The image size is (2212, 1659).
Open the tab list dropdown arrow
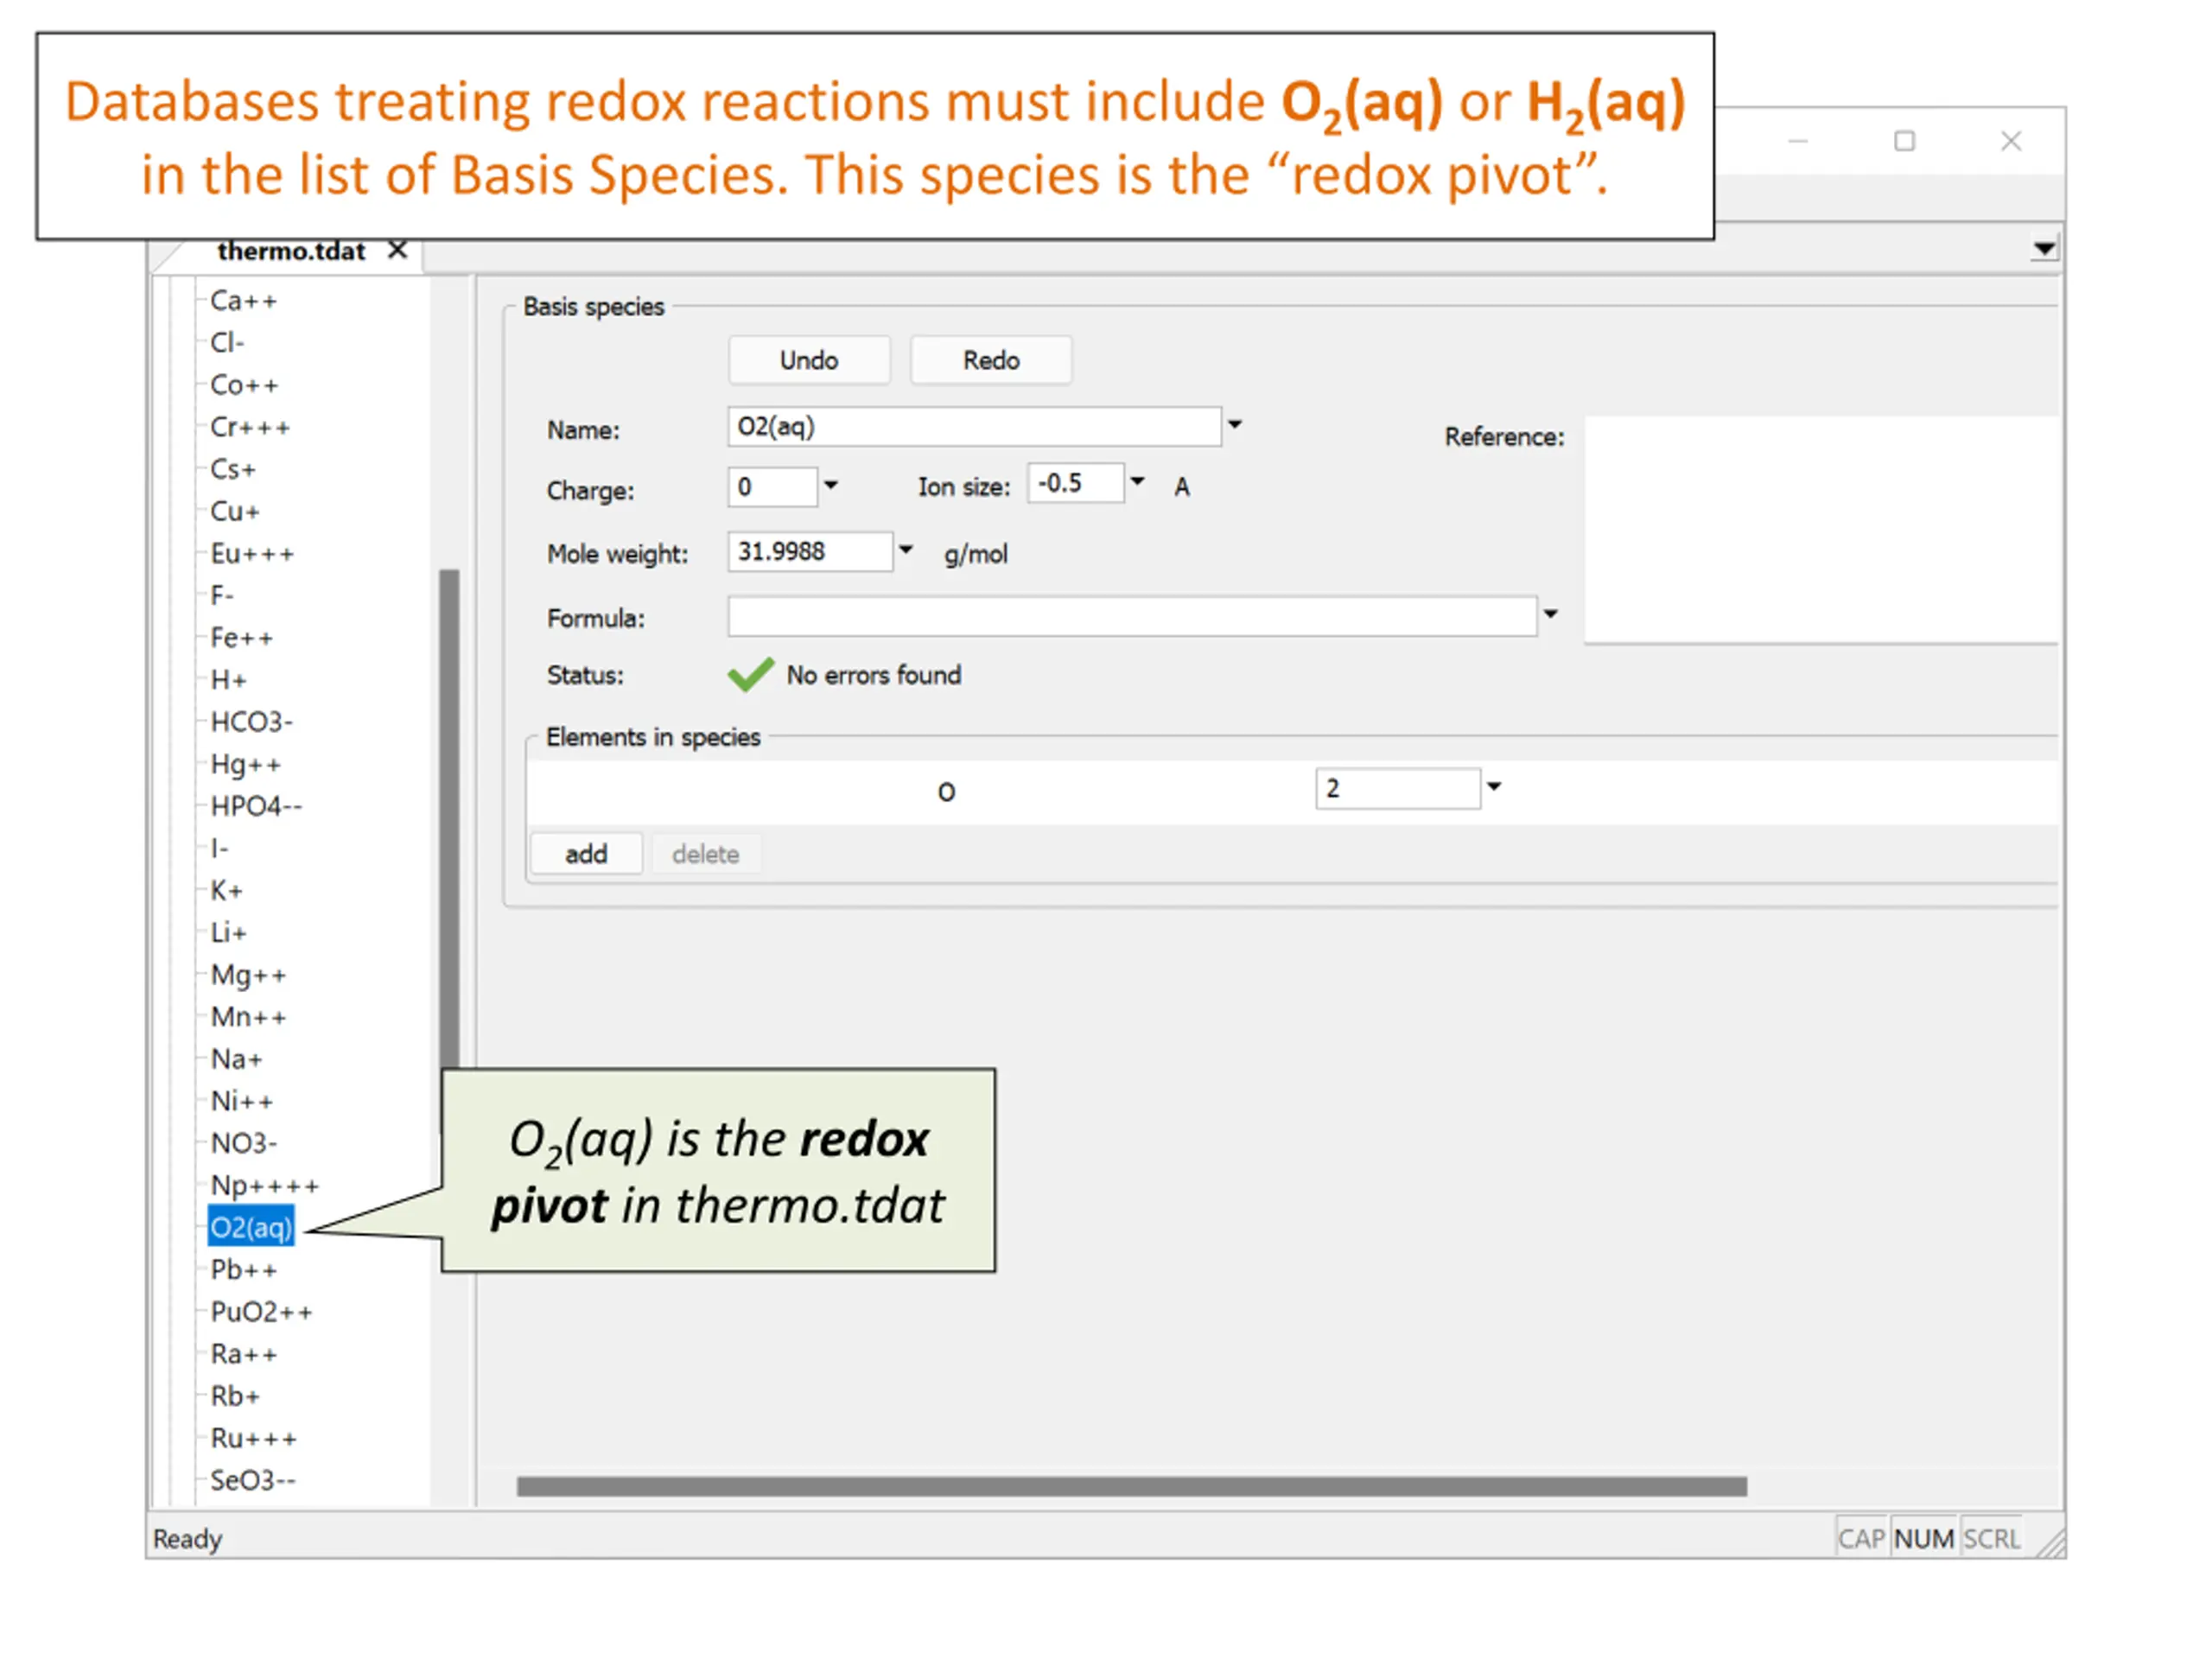coord(2043,248)
